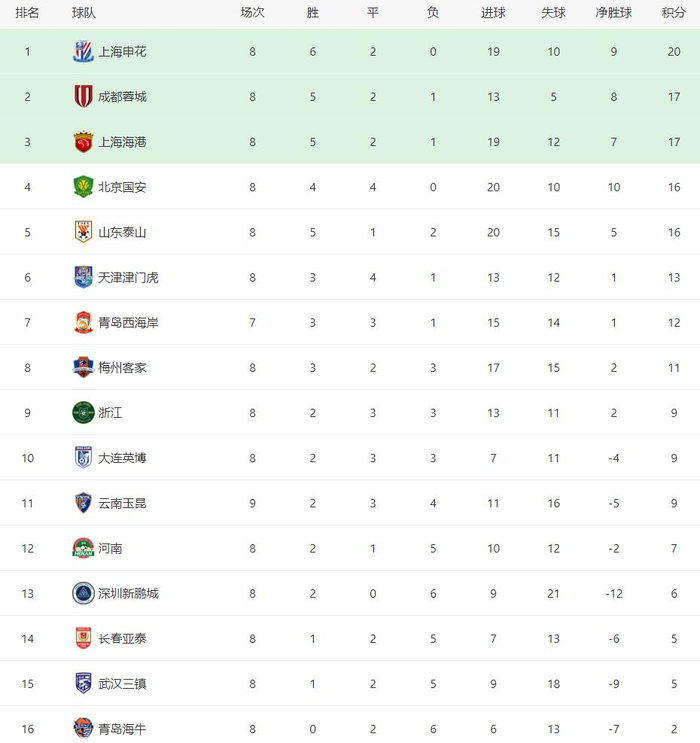This screenshot has width=700, height=743.
Task: Click the Shandong Taishan (山东泰山) team crest
Action: pos(83,232)
